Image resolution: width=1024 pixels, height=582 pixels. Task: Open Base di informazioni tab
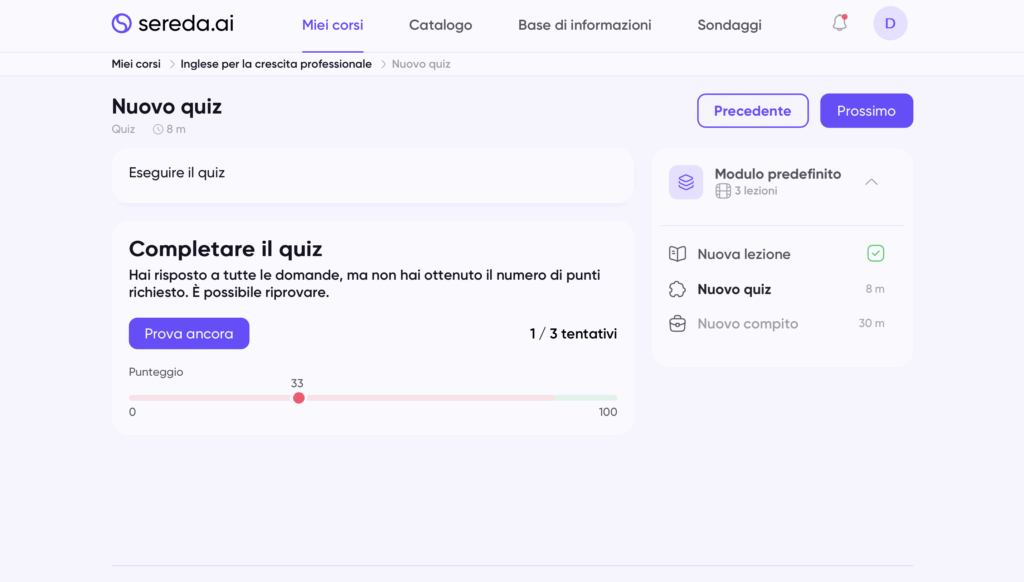click(x=584, y=25)
